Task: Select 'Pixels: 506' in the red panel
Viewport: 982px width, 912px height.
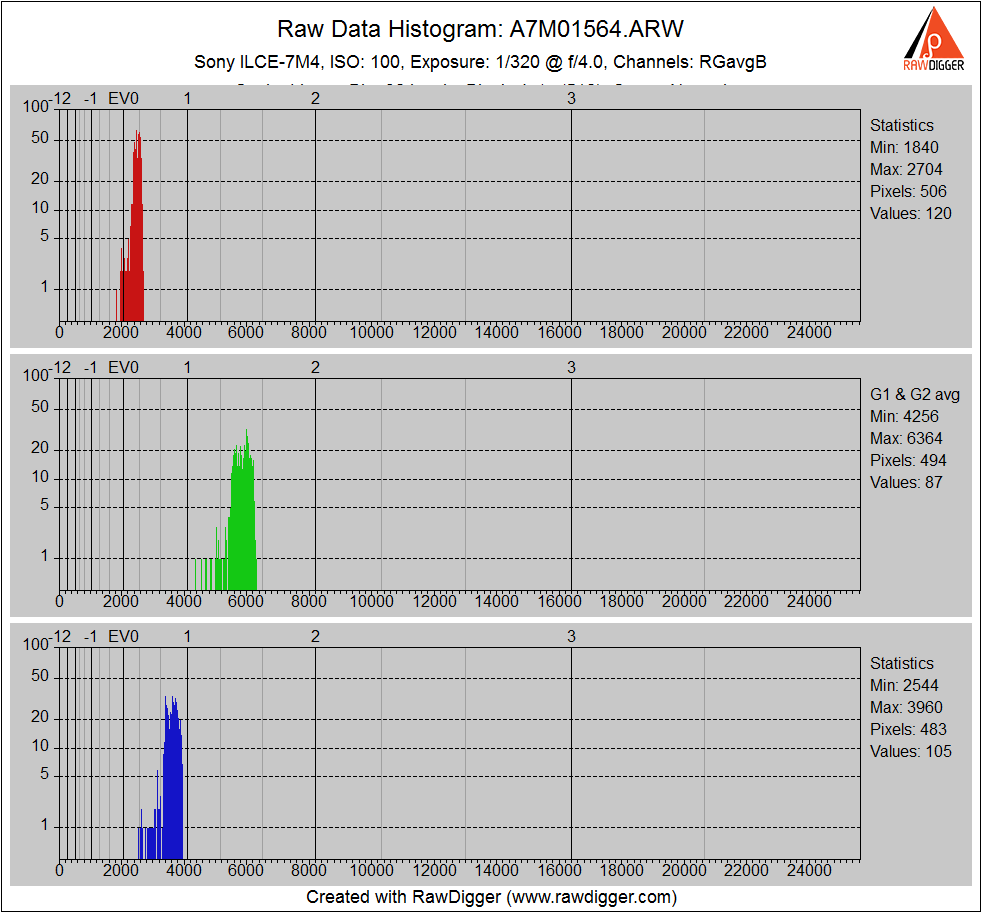Action: (x=908, y=191)
